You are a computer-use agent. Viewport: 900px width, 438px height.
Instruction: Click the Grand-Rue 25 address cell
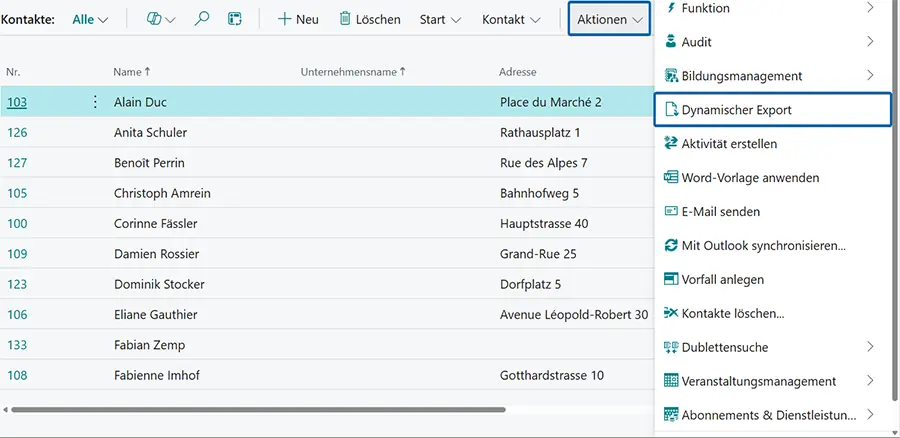[538, 254]
